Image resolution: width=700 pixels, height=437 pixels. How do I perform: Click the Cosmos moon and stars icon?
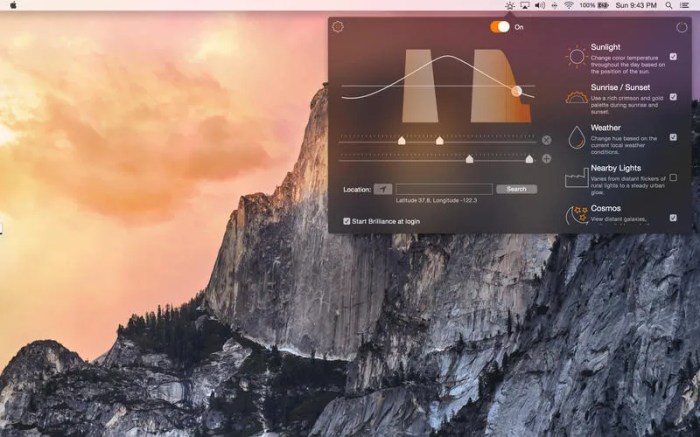[x=576, y=214]
